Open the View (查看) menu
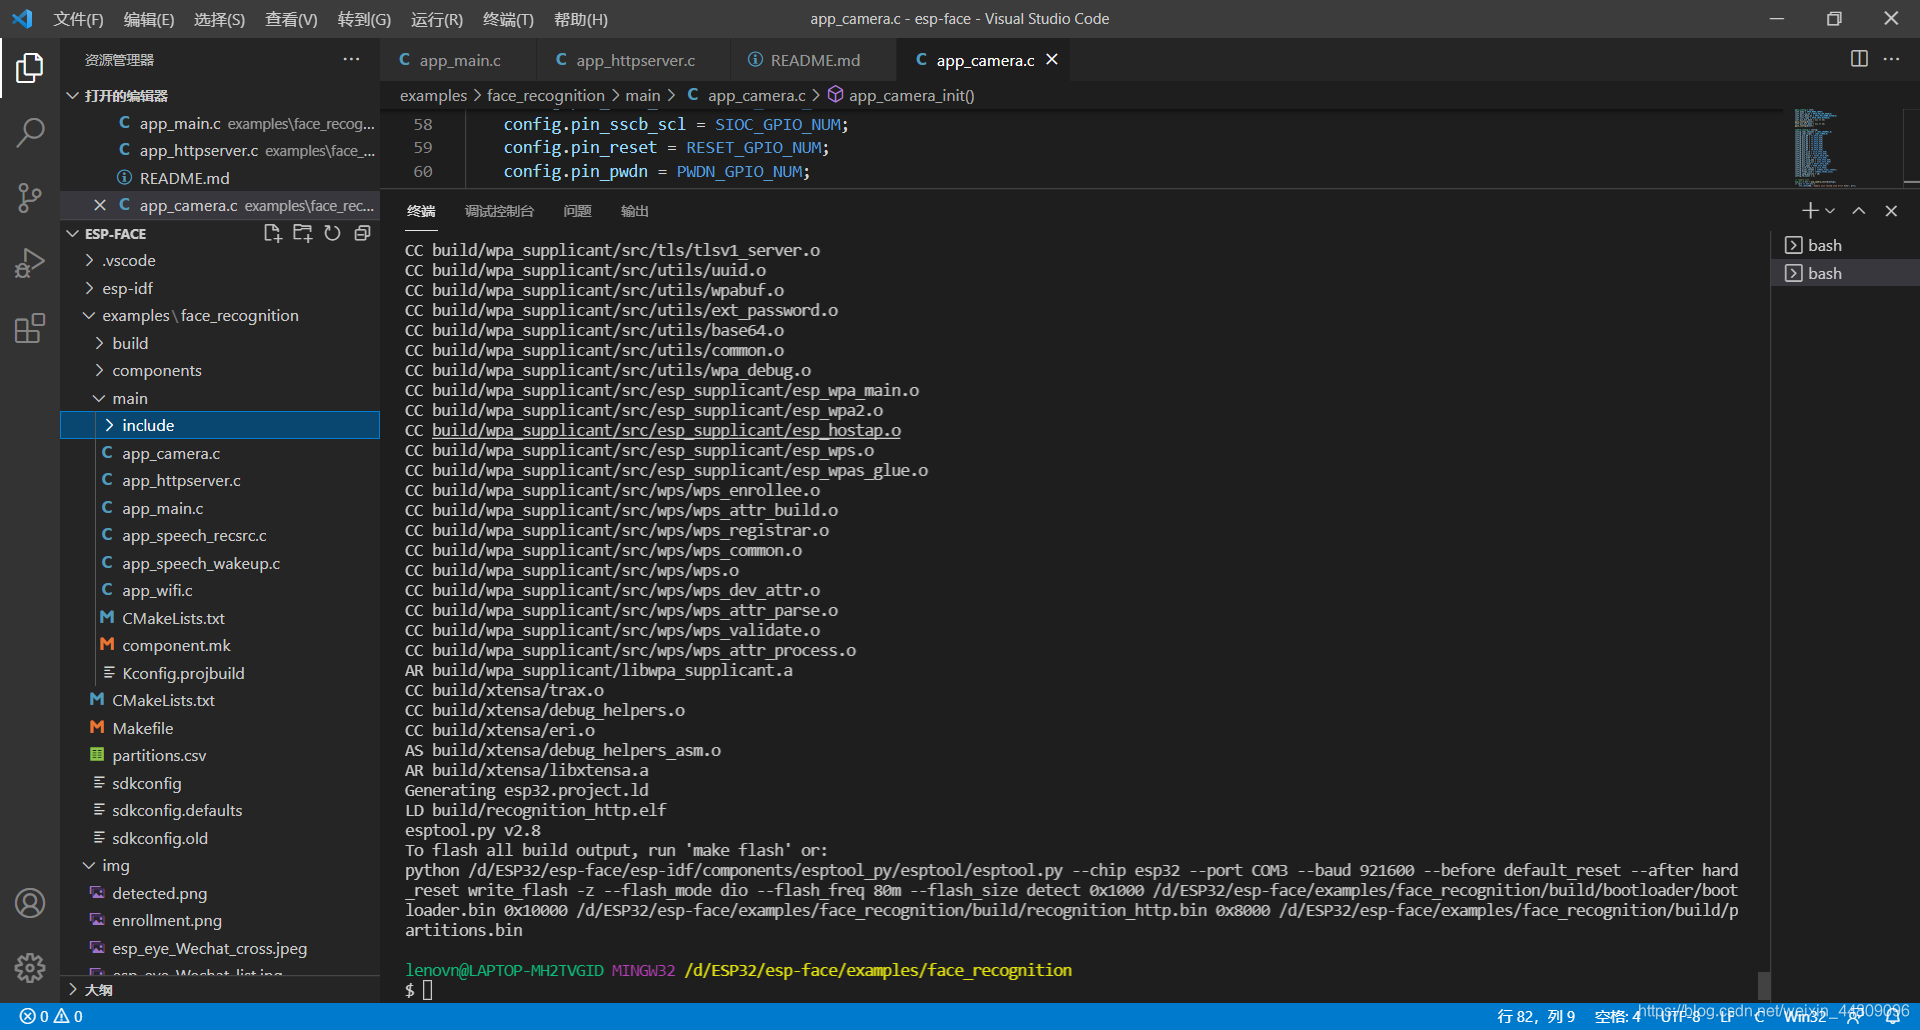This screenshot has height=1030, width=1920. (291, 19)
